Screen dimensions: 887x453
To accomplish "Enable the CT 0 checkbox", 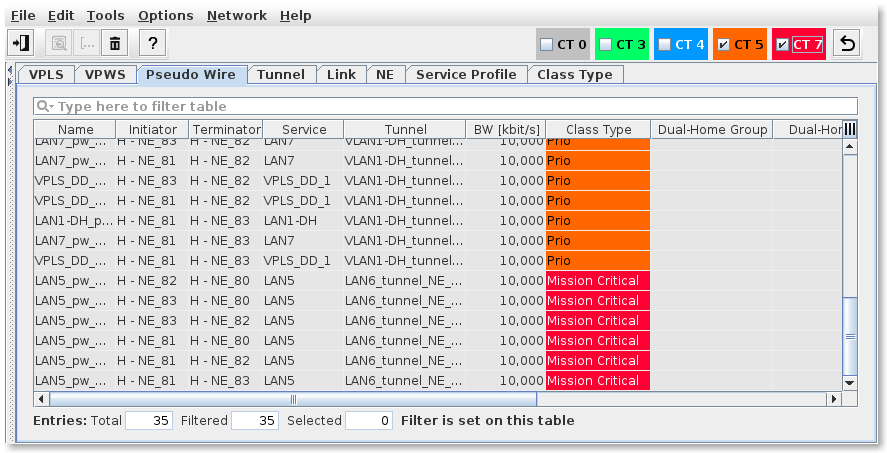I will point(546,44).
